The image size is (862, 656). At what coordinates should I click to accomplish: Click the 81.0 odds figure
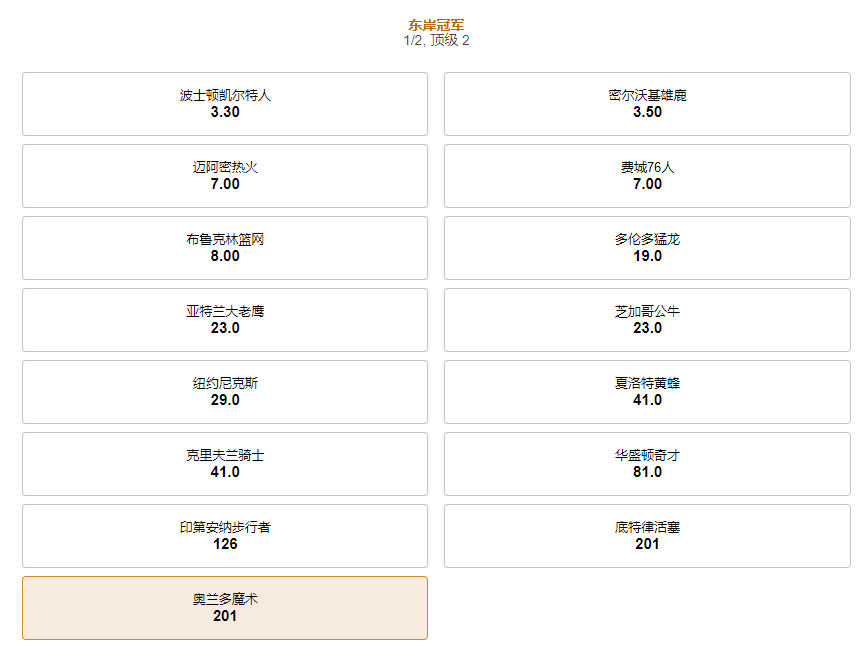point(647,472)
